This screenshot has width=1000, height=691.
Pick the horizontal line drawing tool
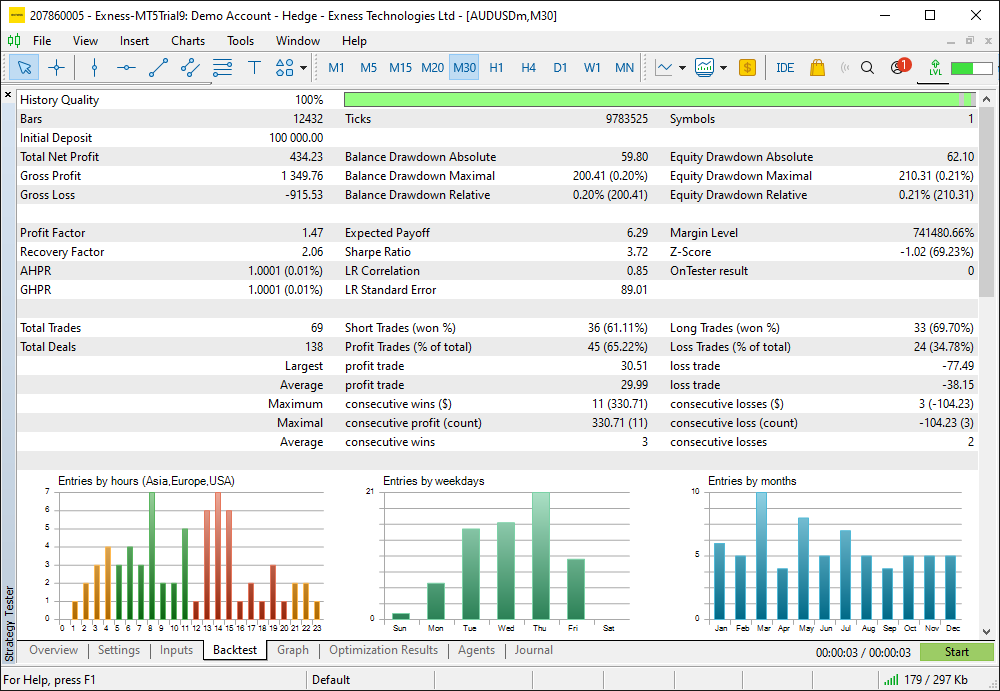[x=126, y=67]
